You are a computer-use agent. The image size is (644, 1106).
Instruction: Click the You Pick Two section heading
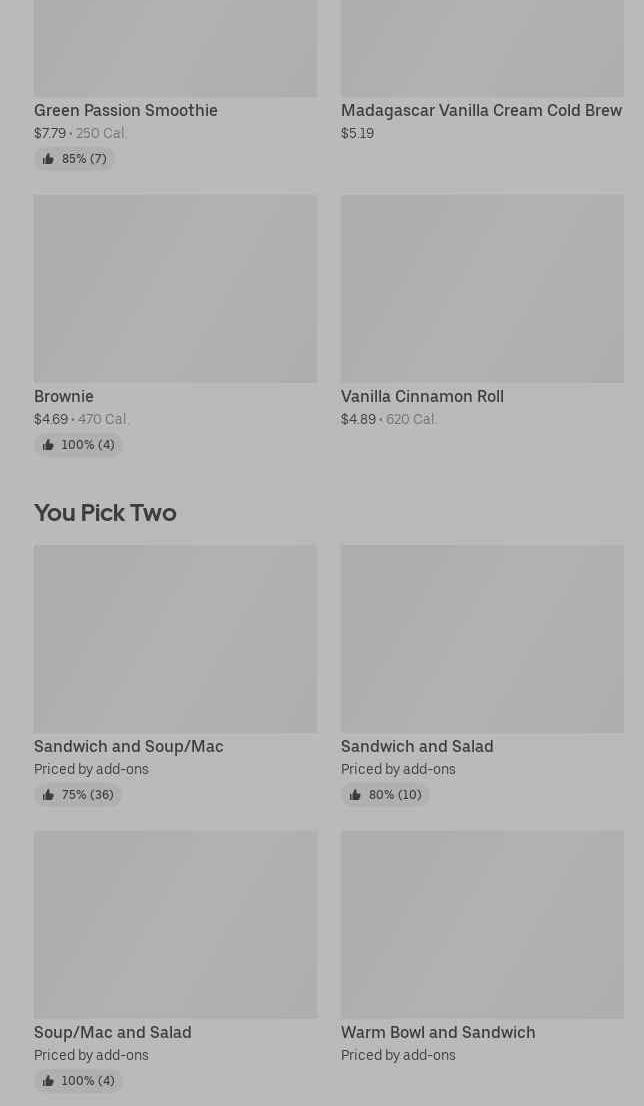105,512
